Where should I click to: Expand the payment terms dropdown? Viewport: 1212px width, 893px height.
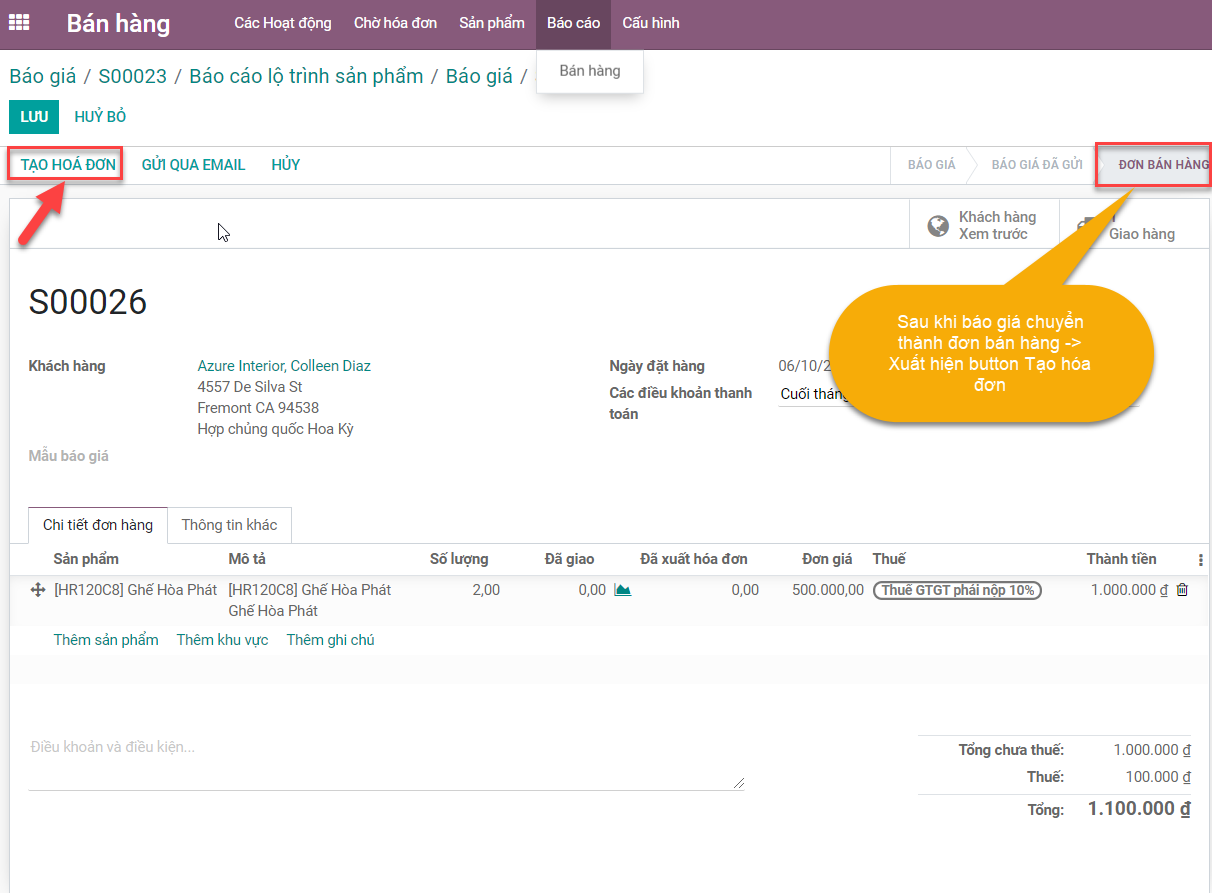[x=812, y=394]
